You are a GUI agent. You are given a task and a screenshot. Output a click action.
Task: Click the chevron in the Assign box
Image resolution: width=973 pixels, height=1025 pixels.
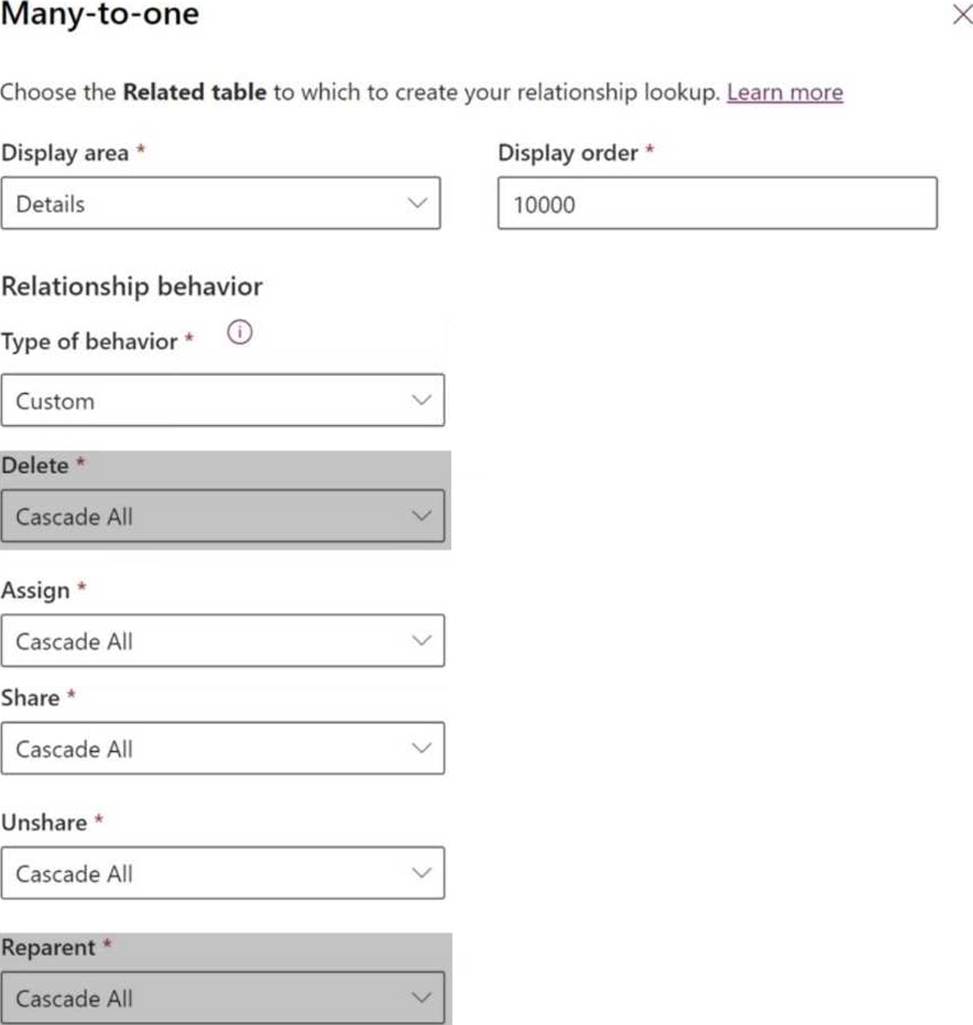click(x=422, y=641)
